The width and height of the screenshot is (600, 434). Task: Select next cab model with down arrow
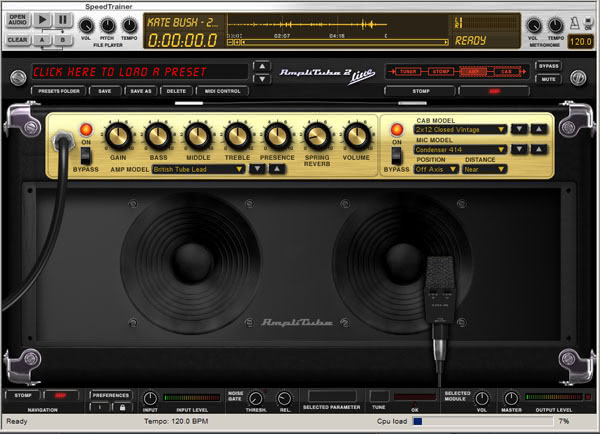point(519,129)
